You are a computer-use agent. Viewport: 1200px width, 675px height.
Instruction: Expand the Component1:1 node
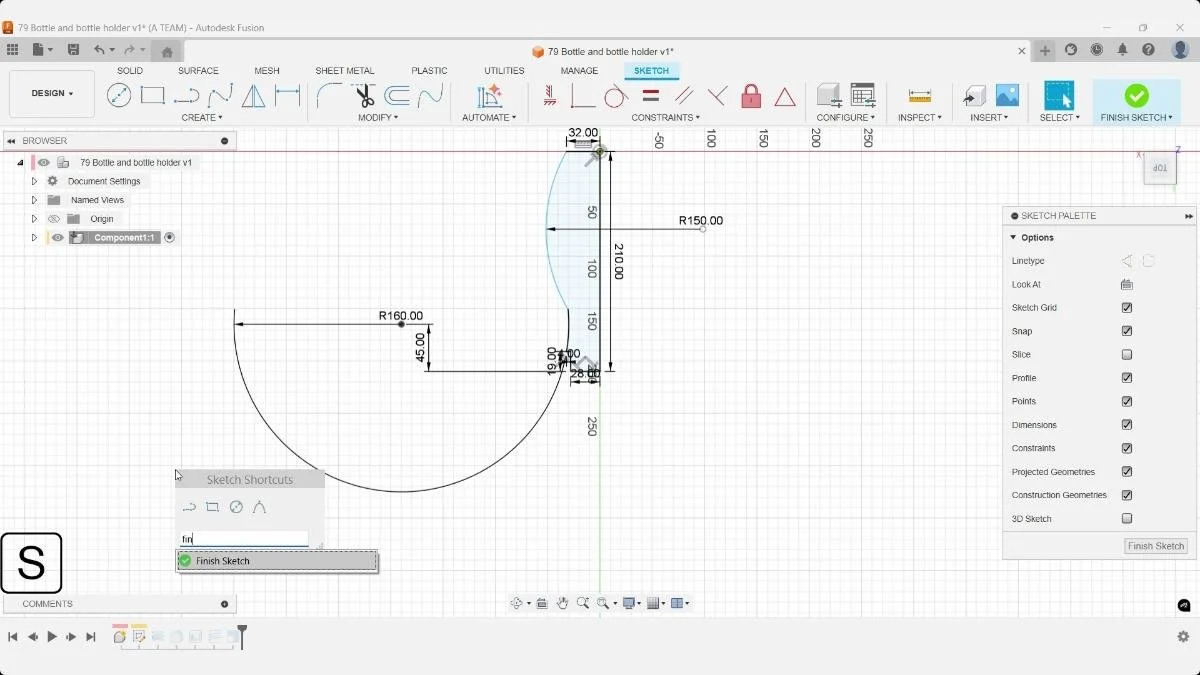tap(34, 238)
